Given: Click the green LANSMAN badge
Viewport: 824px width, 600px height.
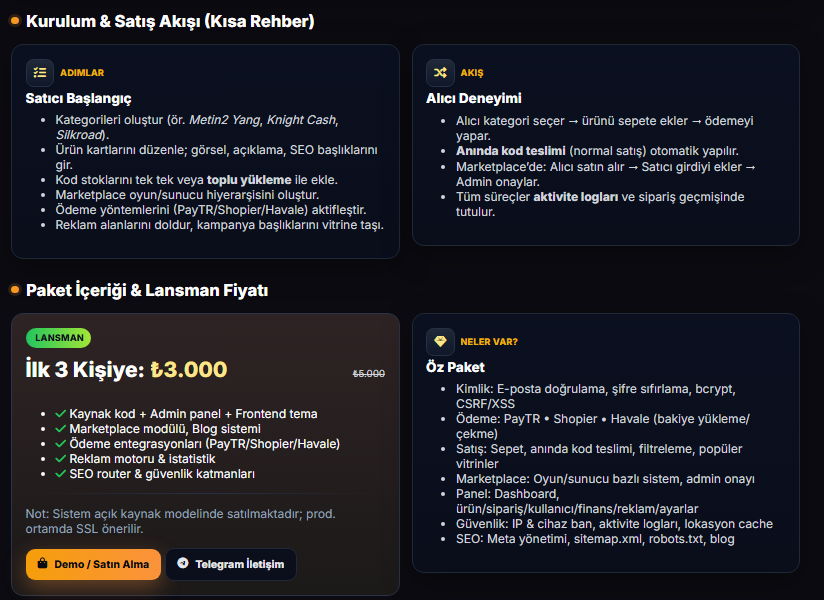Looking at the screenshot, I should point(58,338).
